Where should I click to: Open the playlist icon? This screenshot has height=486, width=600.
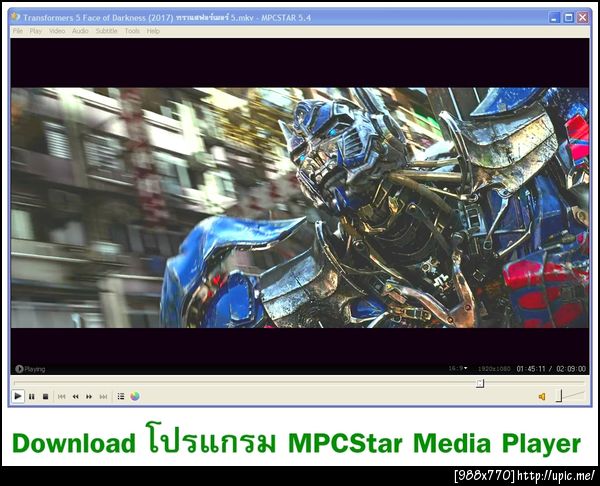121,396
